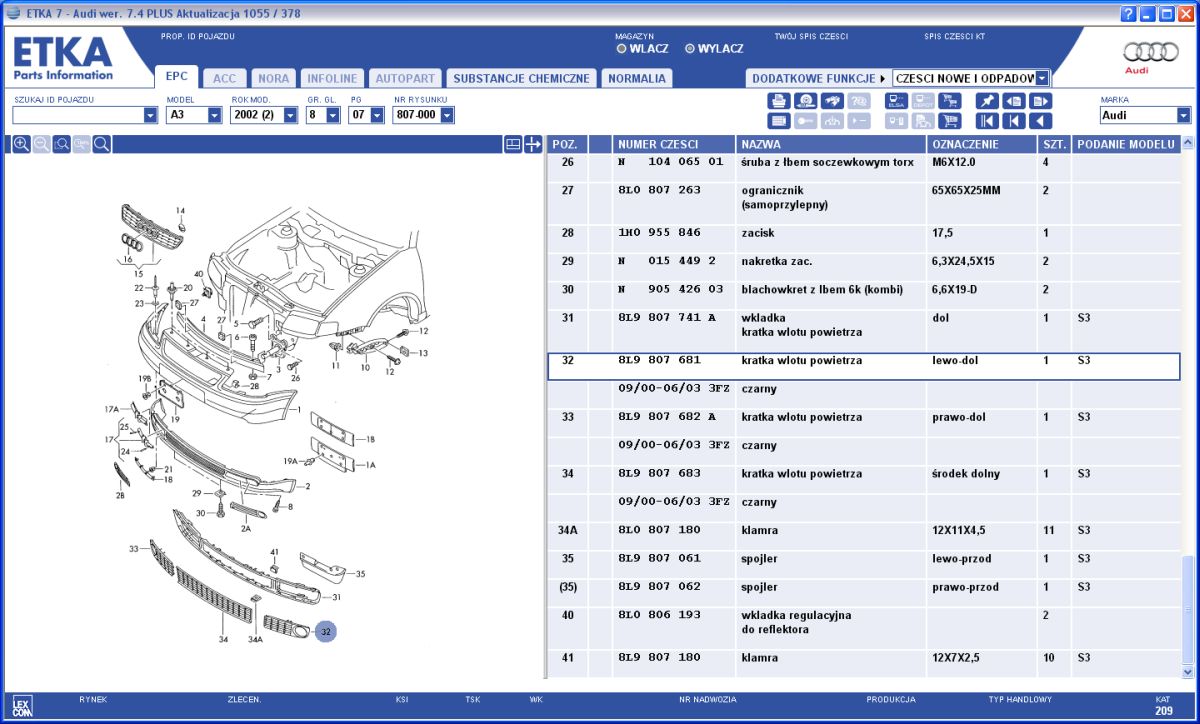Screen dimensions: 1200x724
Task: Select the SUBSTANCJE CHEMICZNE tab
Action: 521,78
